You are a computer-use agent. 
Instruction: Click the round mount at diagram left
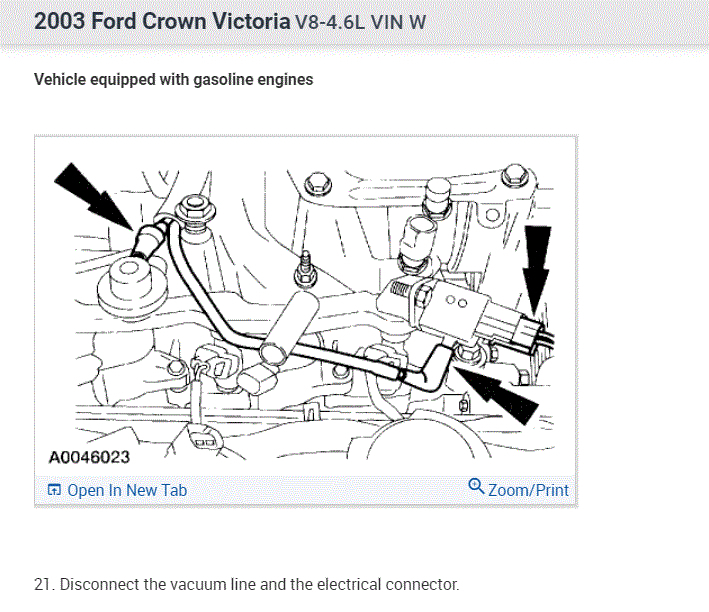coord(120,285)
